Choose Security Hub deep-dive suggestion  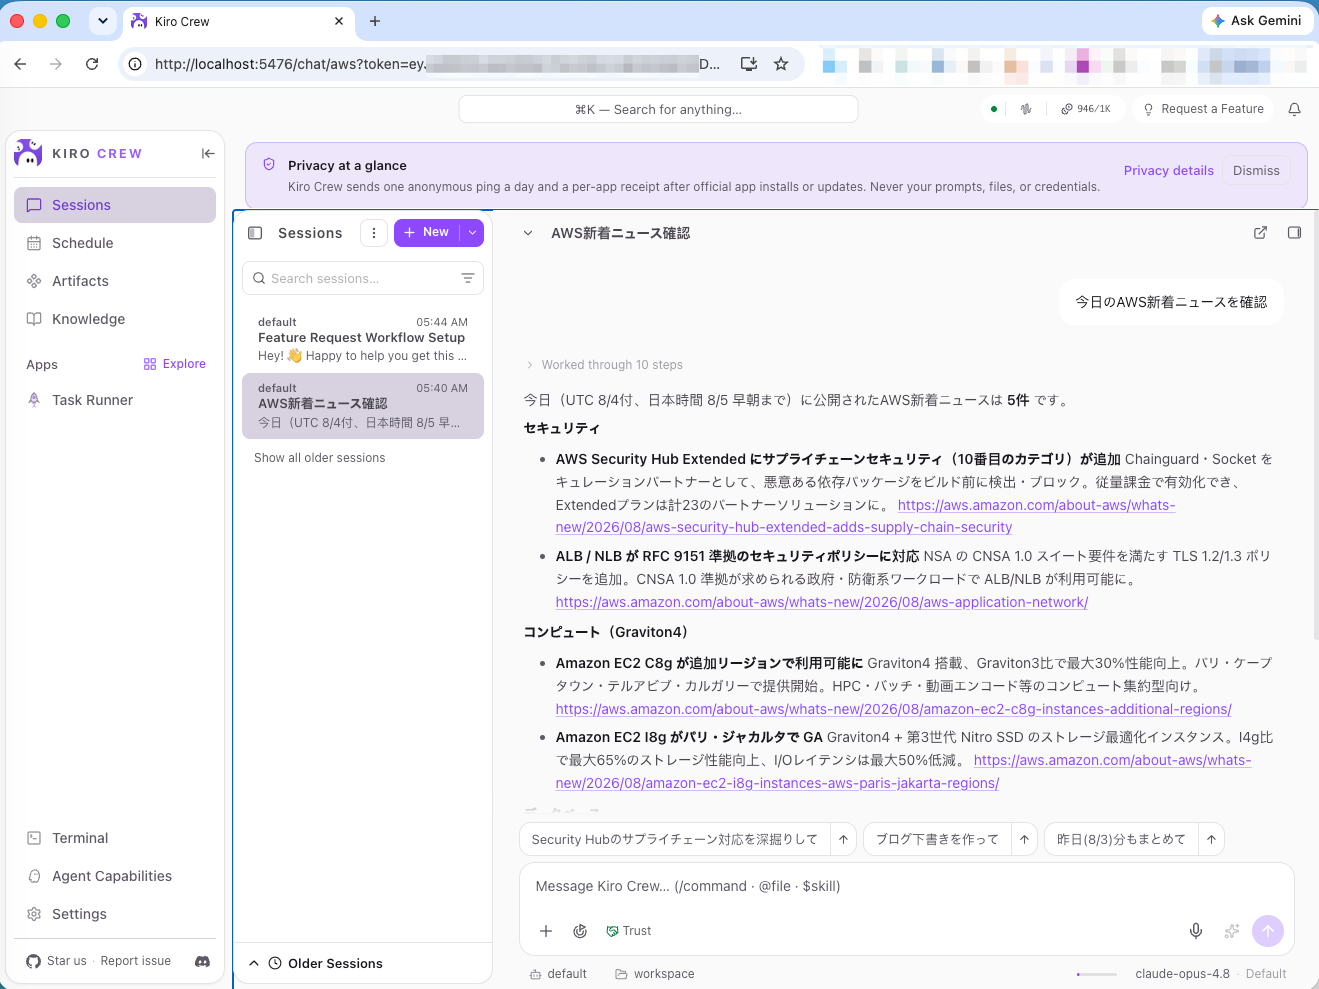675,839
